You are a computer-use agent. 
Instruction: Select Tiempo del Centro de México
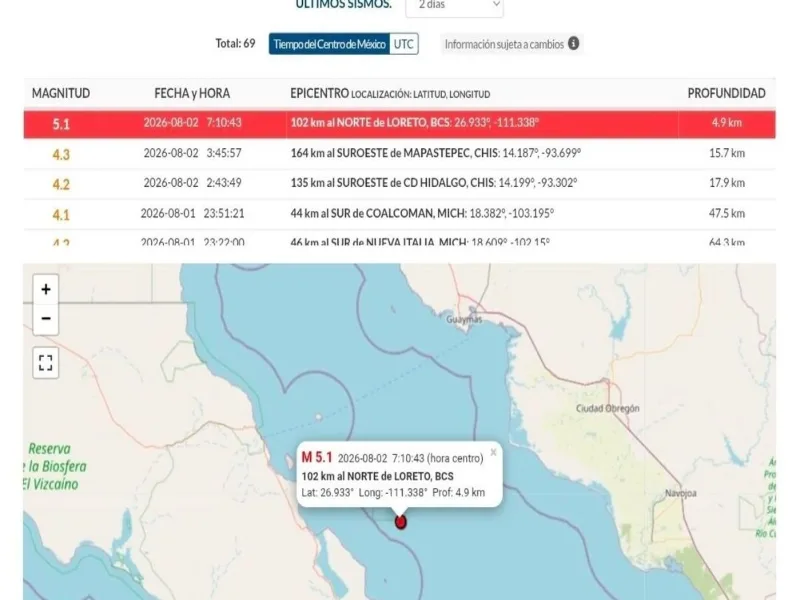(330, 44)
